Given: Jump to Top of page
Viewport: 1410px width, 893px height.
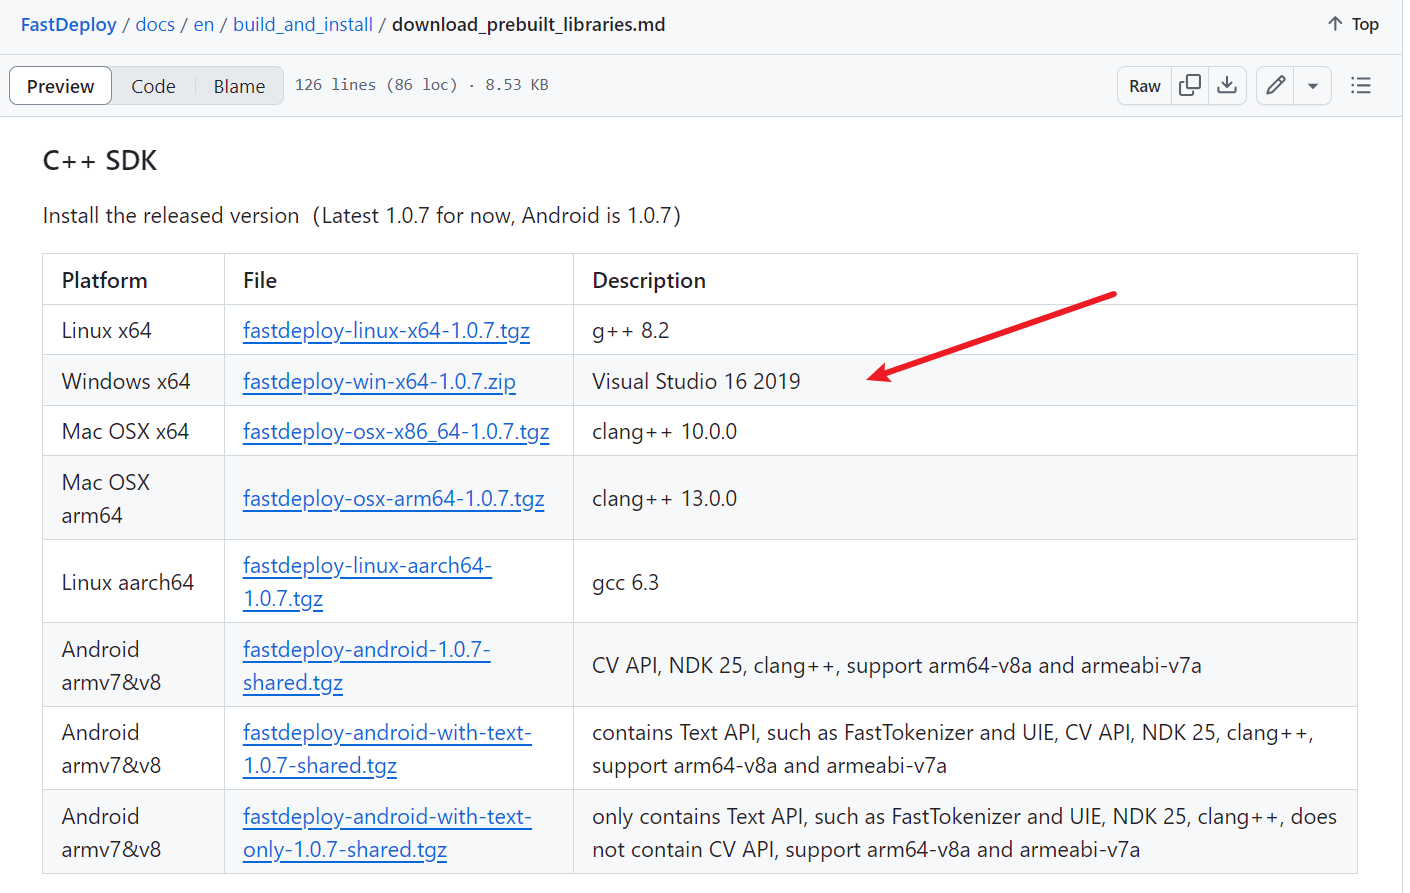Looking at the screenshot, I should 1353,24.
